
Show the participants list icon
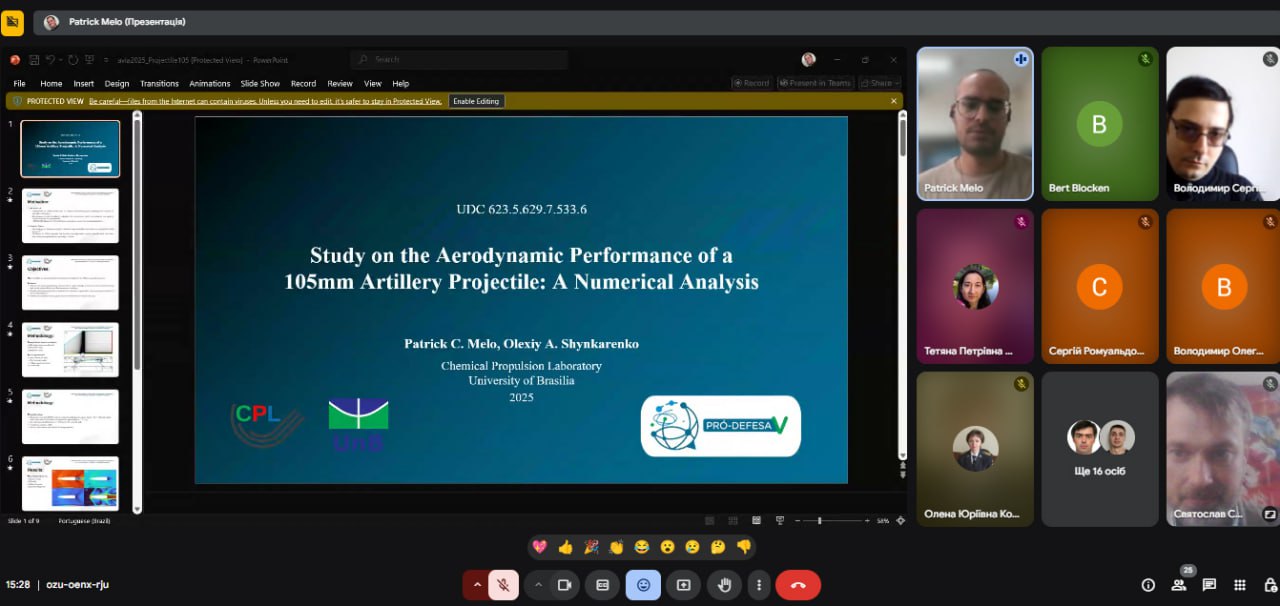click(1179, 585)
